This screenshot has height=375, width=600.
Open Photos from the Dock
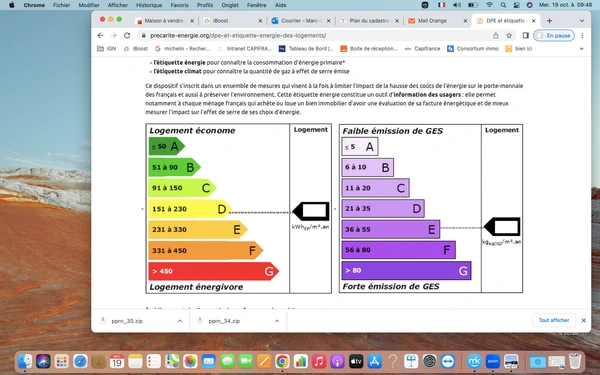190,361
